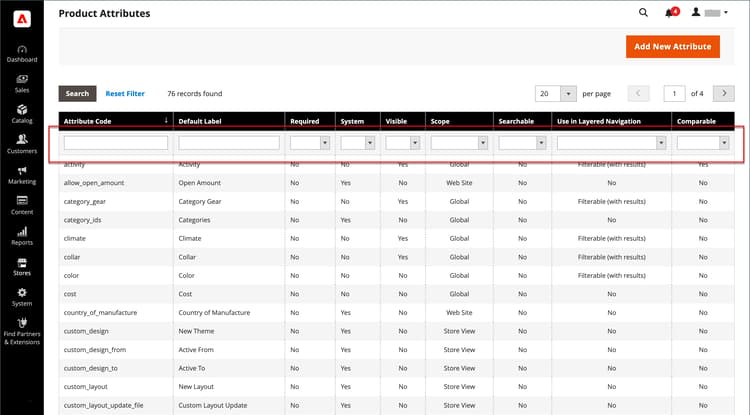
Task: Open the Searchable filter dropdown
Action: coord(522,142)
